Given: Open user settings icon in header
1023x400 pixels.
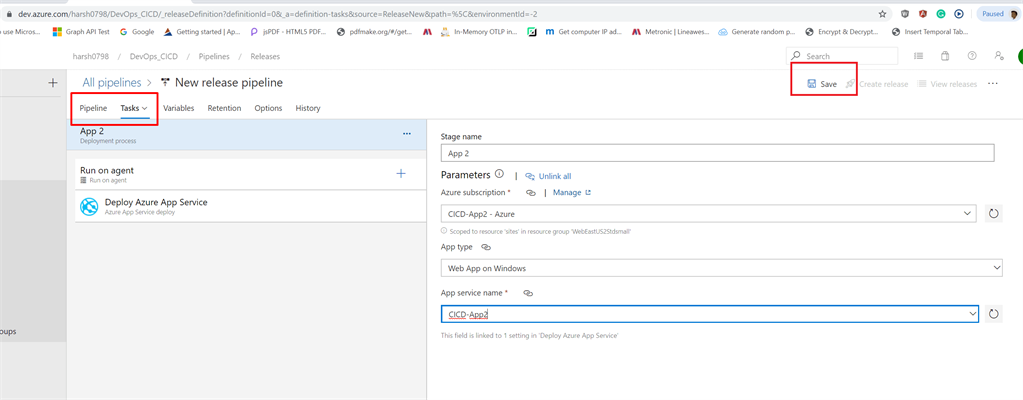Looking at the screenshot, I should [x=999, y=56].
